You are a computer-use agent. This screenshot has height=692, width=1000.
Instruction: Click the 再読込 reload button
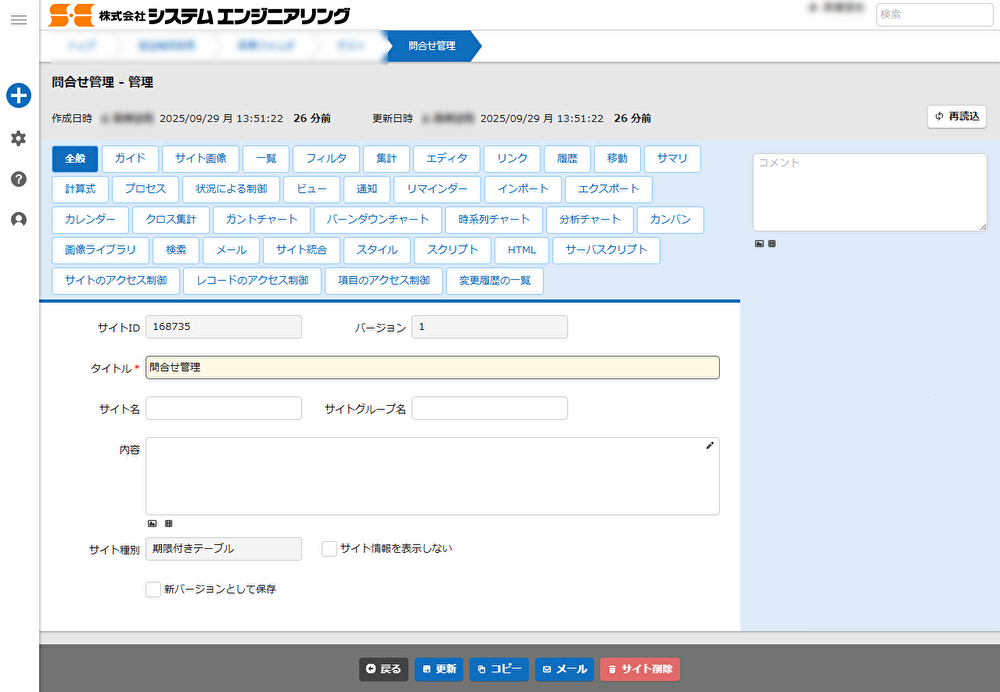point(957,117)
